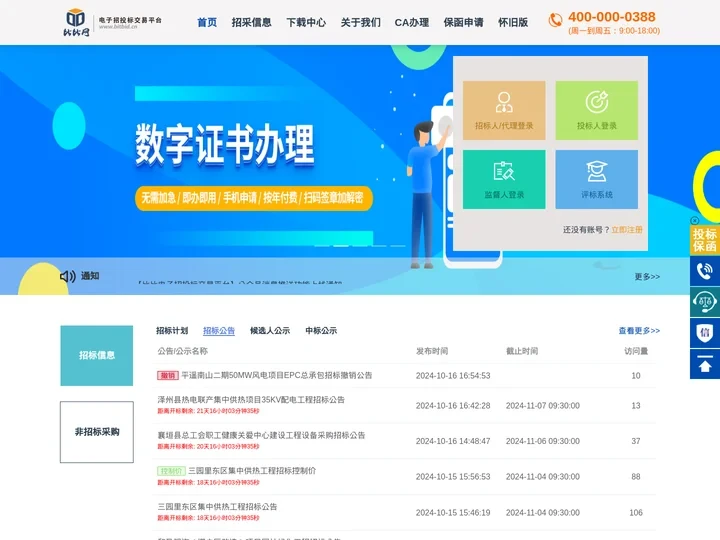The height and width of the screenshot is (540, 720).
Task: Select 非招标采购 category button
Action: coord(96,432)
